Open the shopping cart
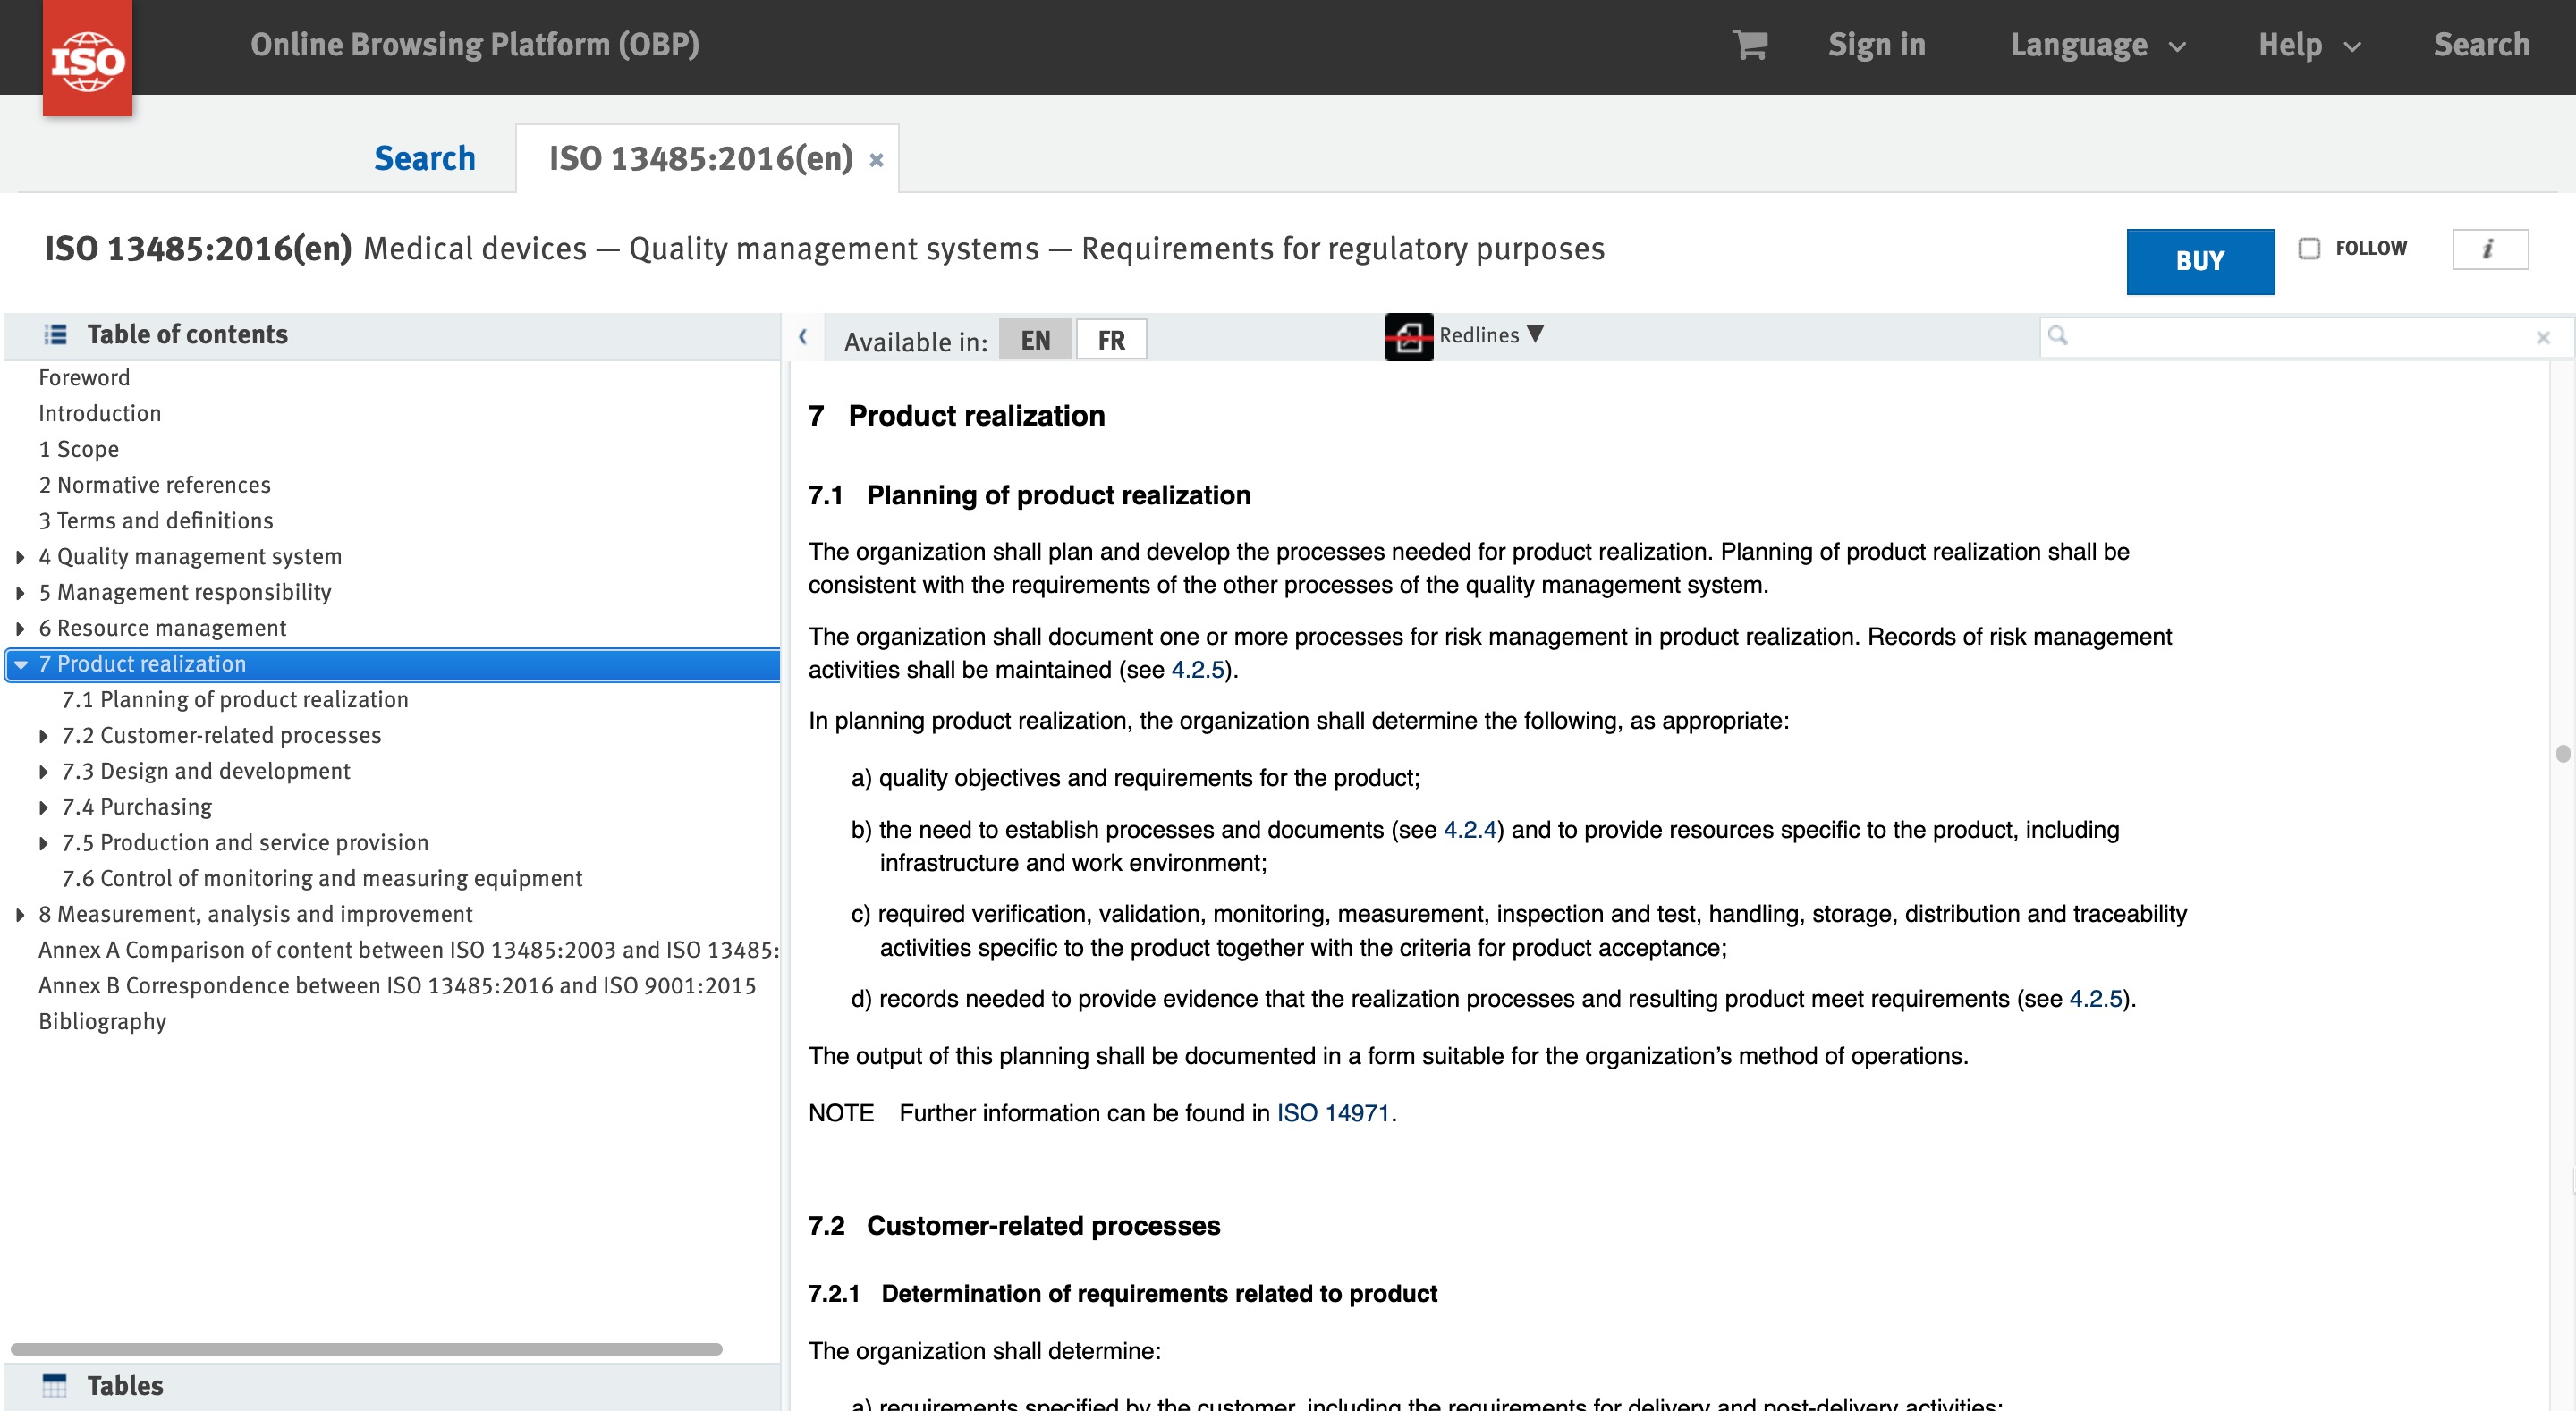Screen dimensions: 2576x1411 tap(1749, 44)
